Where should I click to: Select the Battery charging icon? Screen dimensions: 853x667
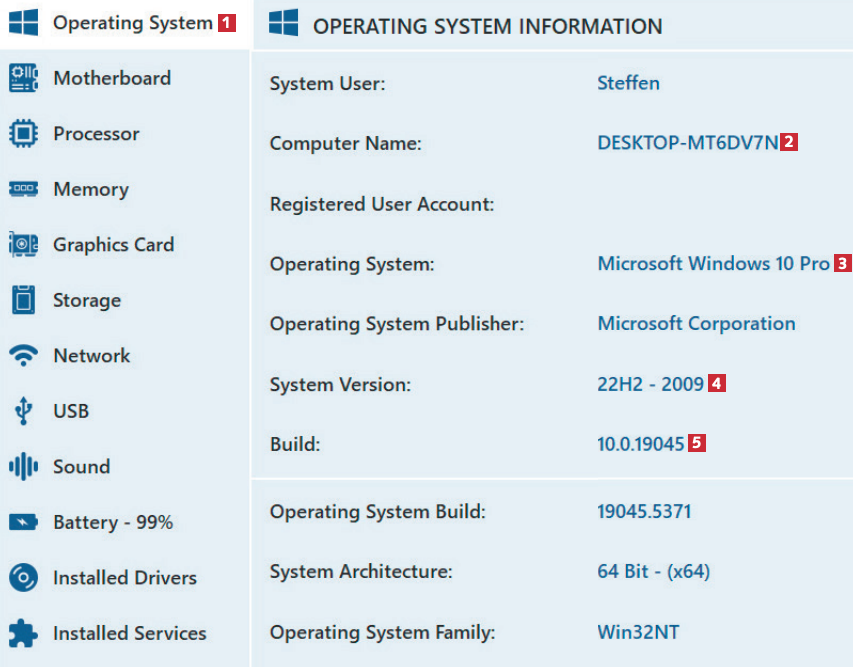click(x=23, y=522)
